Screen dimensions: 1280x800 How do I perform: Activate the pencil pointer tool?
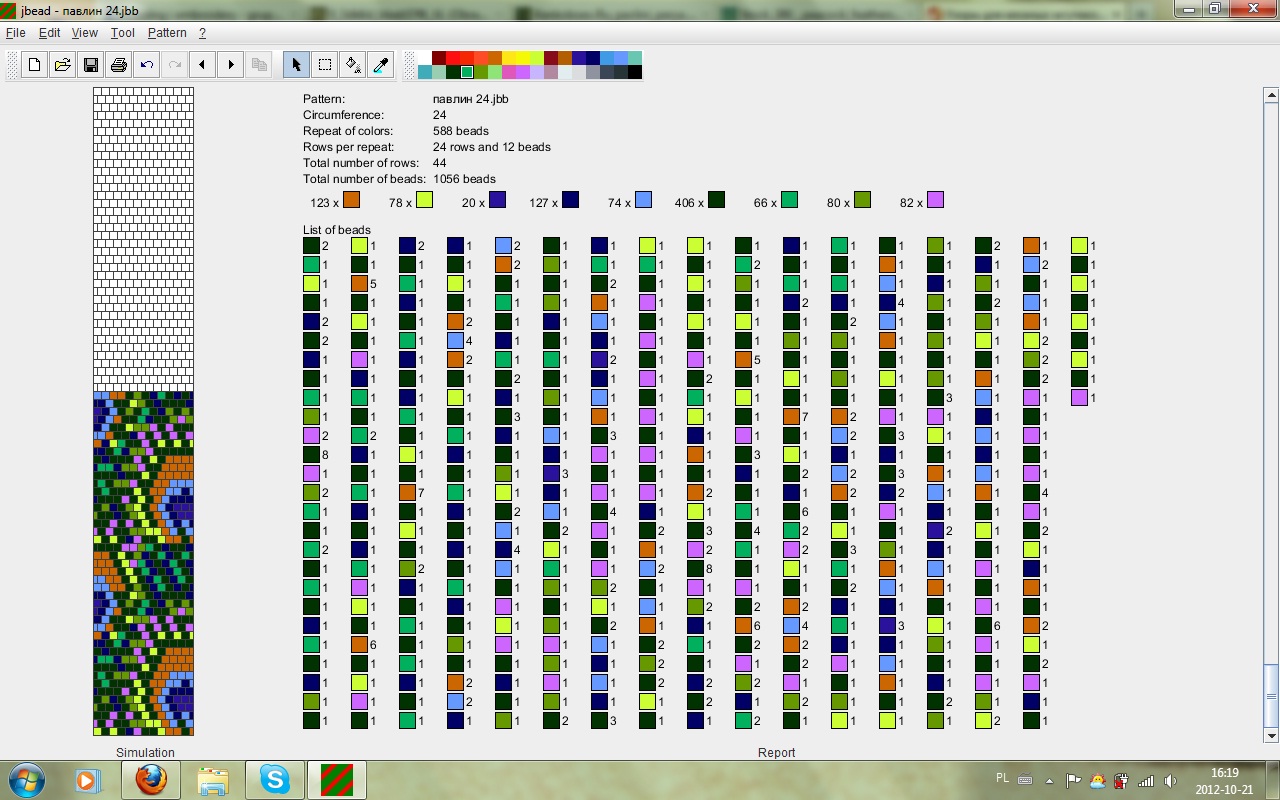tap(296, 65)
